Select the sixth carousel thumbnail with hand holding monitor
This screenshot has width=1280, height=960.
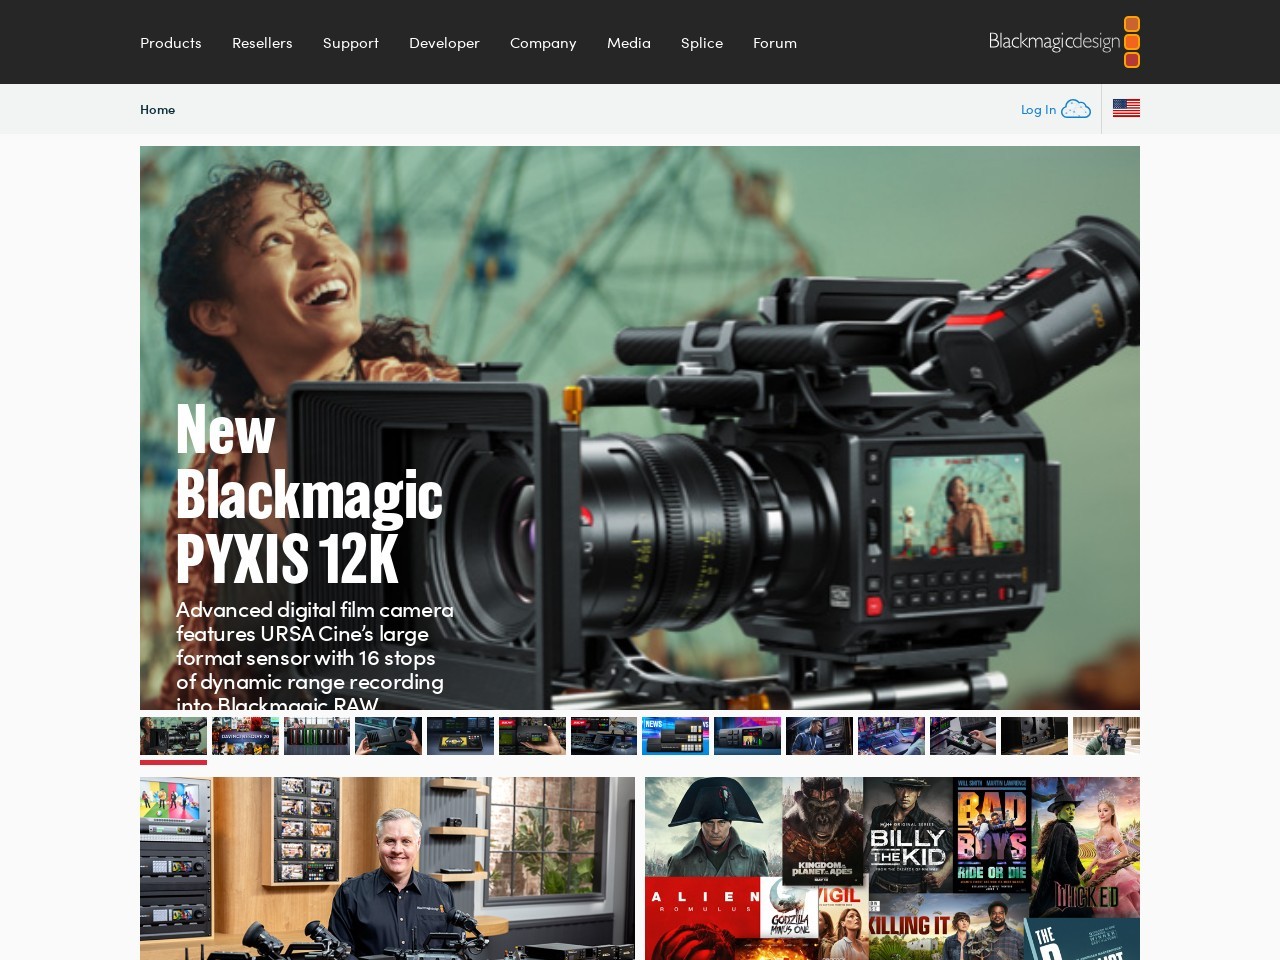pos(532,736)
